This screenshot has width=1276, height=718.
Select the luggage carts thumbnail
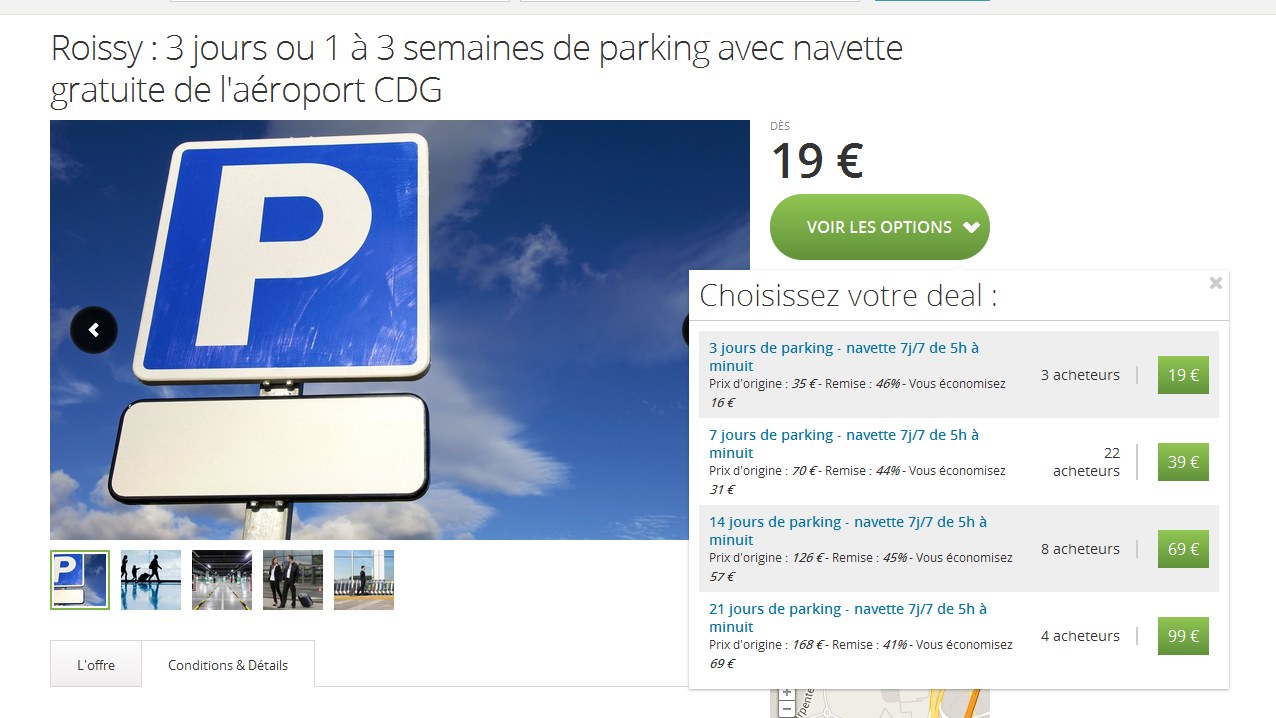[364, 580]
